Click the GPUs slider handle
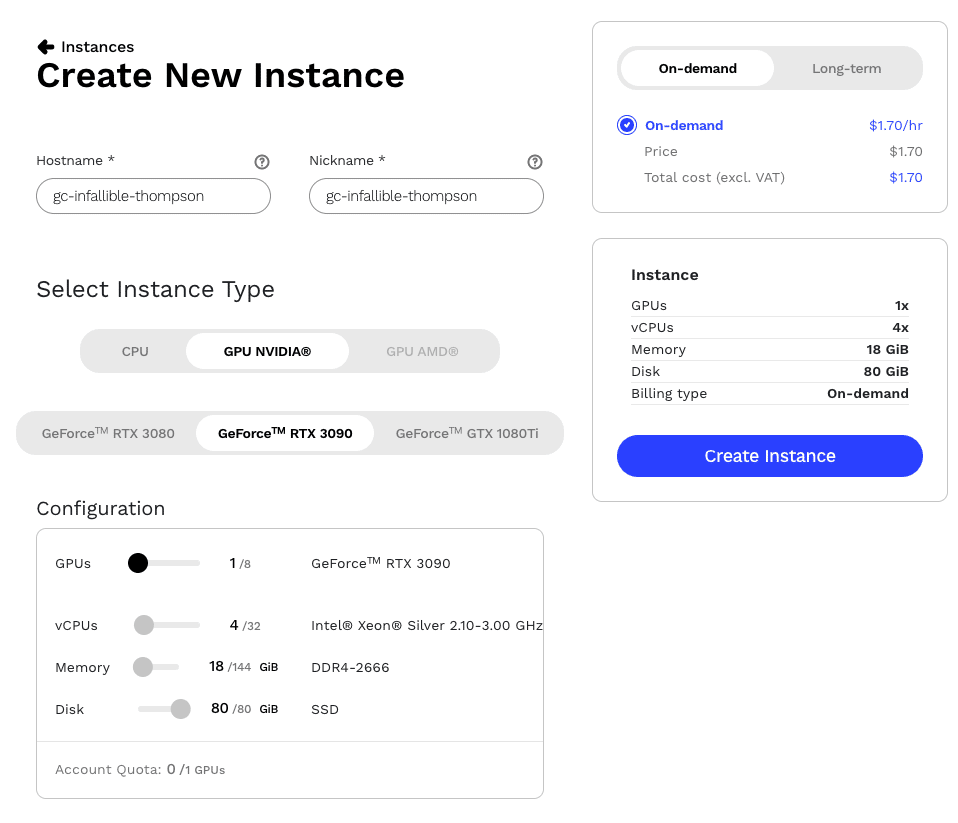Screen dimensions: 958x823 [138, 563]
